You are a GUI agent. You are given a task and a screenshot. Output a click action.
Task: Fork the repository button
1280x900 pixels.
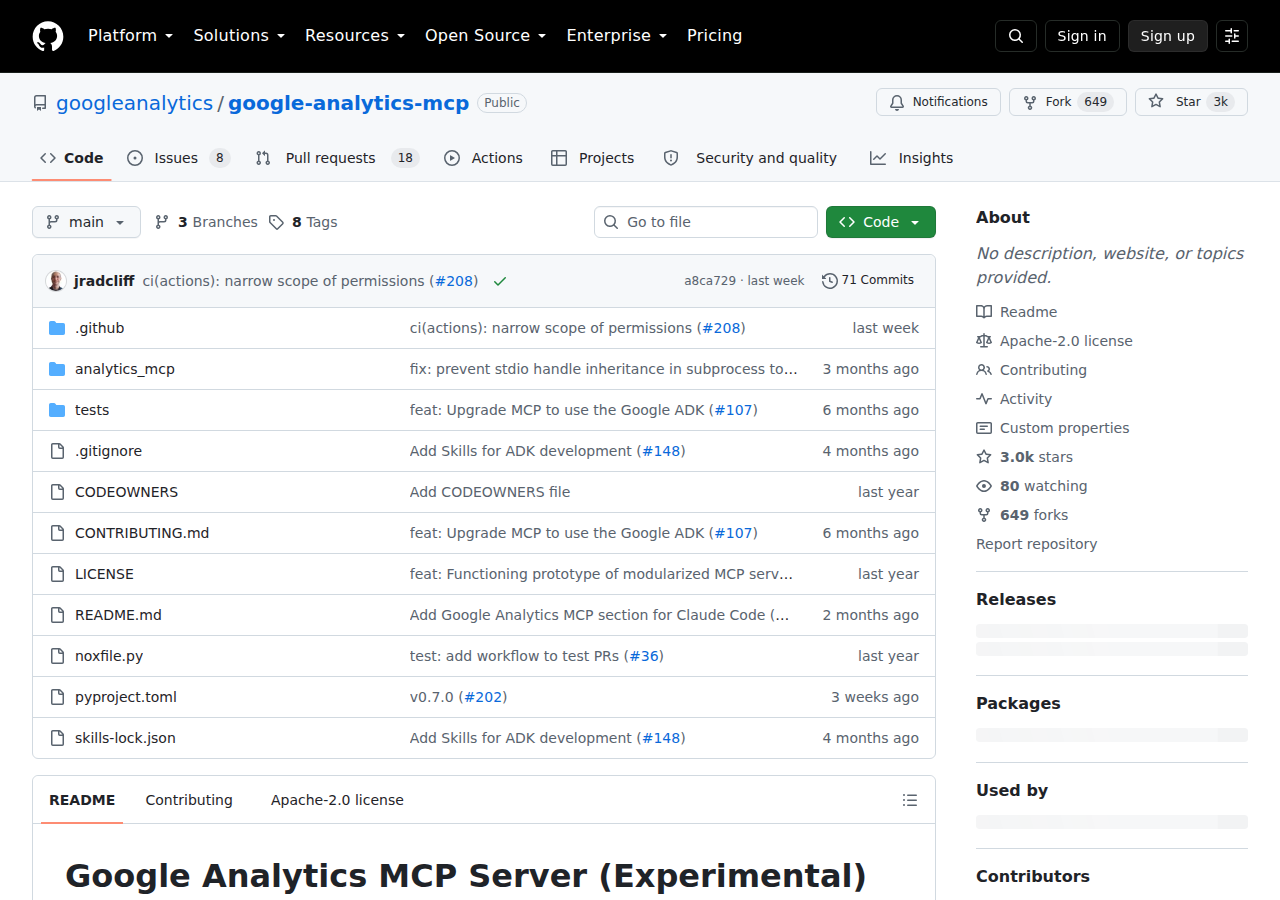pyautogui.click(x=1068, y=102)
